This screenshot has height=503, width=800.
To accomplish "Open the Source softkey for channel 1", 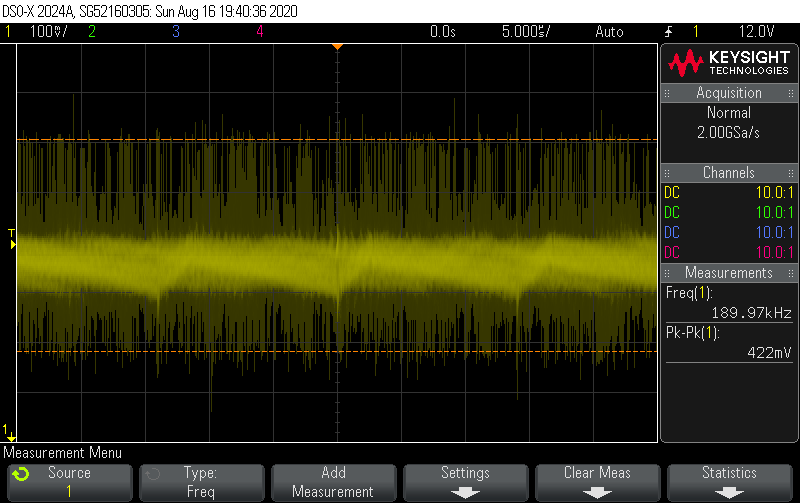I will tap(69, 482).
